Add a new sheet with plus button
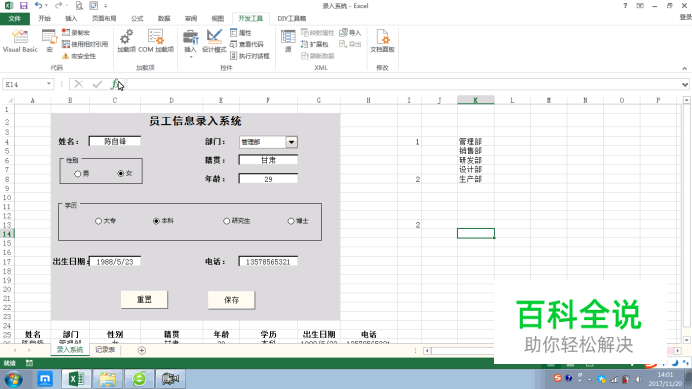692x389 pixels. [142, 350]
